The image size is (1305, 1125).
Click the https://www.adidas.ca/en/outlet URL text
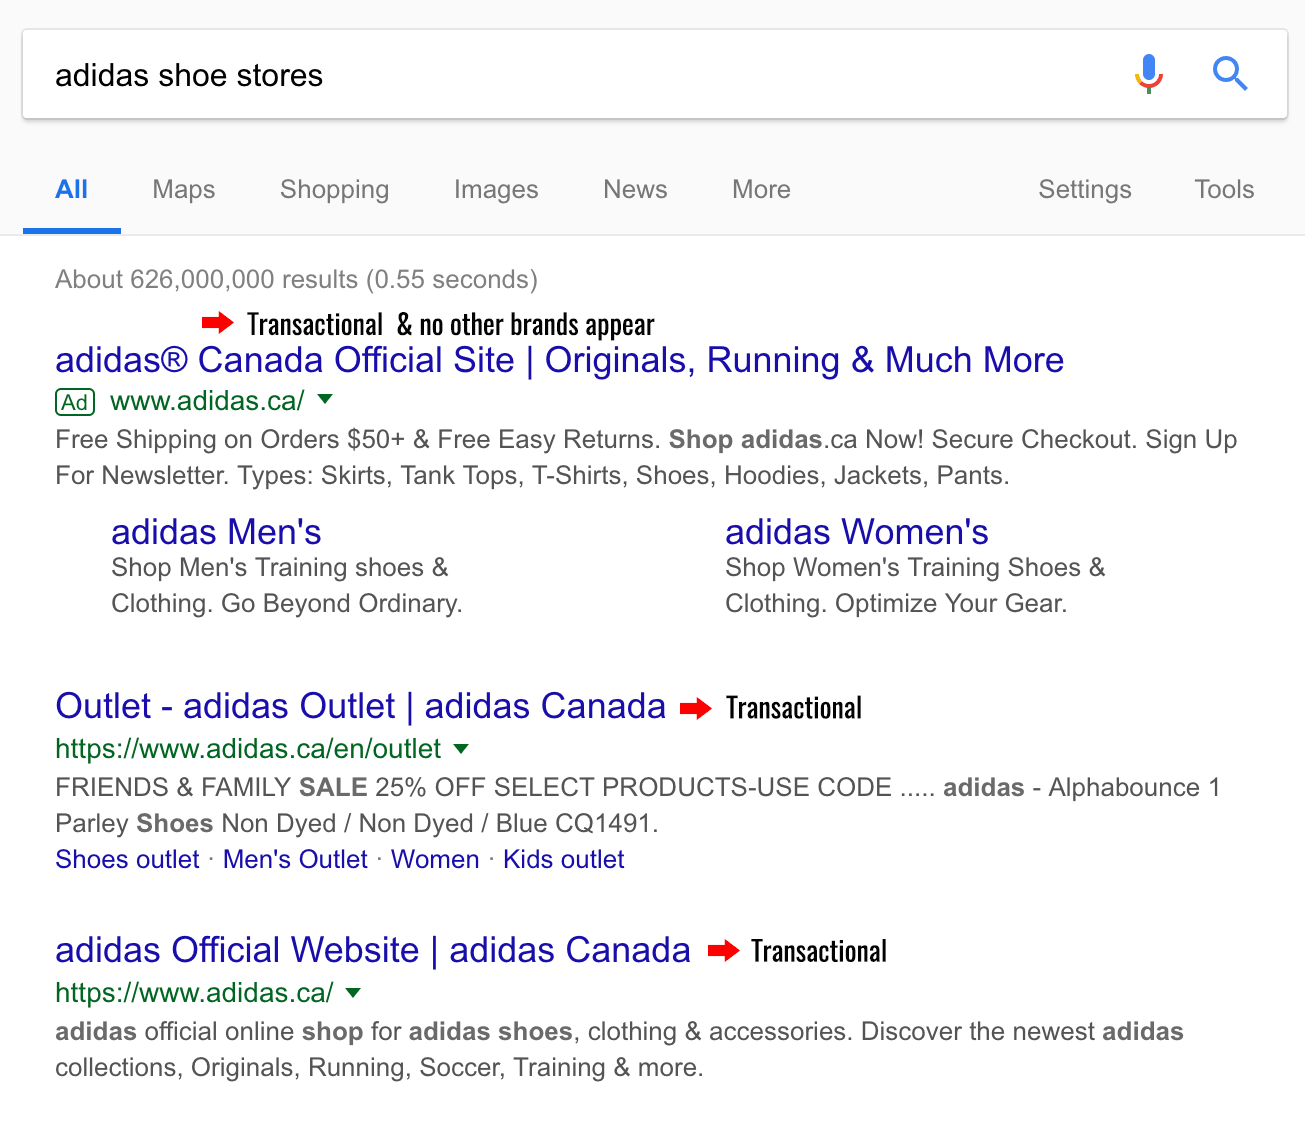[x=248, y=749]
